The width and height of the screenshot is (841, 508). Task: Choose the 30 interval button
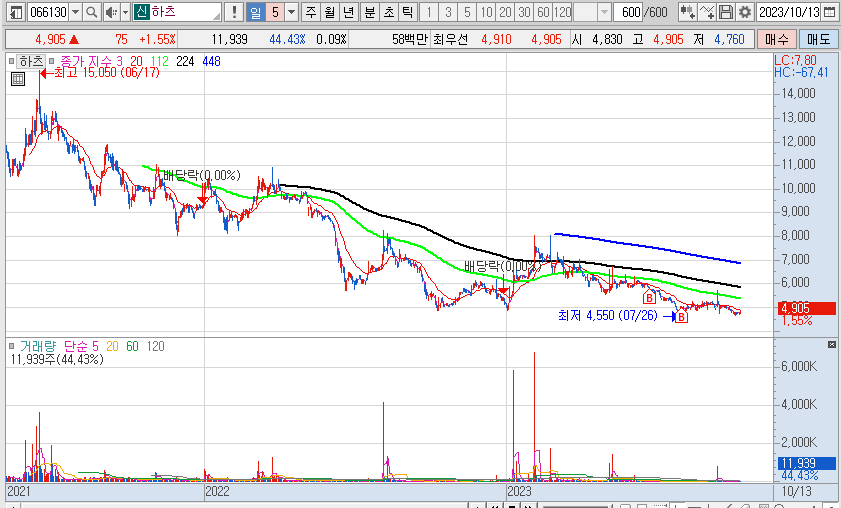point(525,12)
